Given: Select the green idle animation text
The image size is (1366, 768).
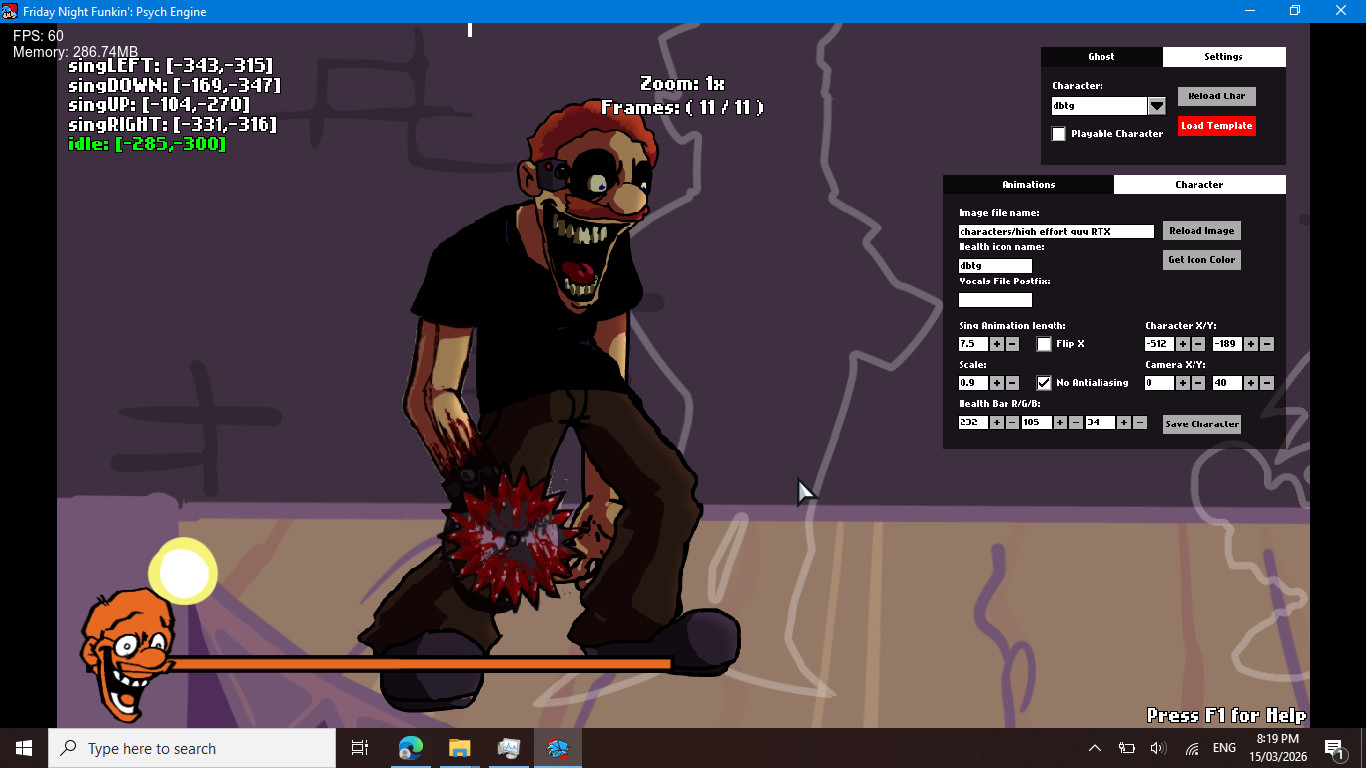Looking at the screenshot, I should pos(147,144).
